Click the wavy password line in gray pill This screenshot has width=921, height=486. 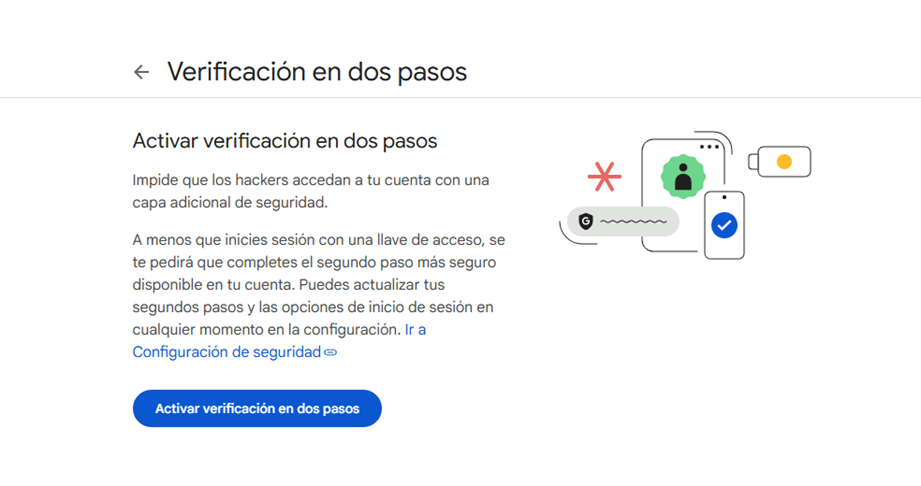633,222
